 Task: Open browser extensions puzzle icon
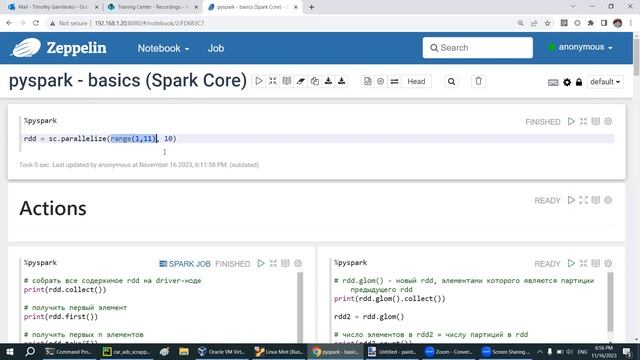point(590,23)
